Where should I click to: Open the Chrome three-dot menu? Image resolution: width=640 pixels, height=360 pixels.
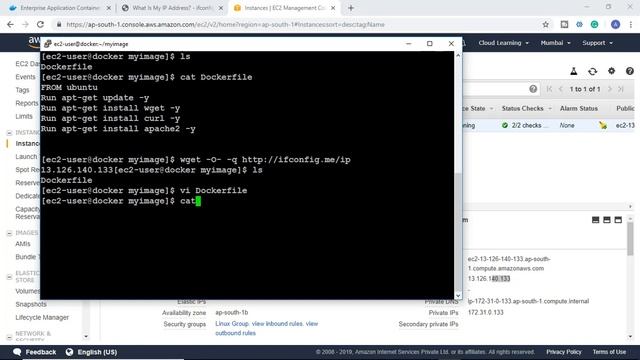click(x=631, y=24)
